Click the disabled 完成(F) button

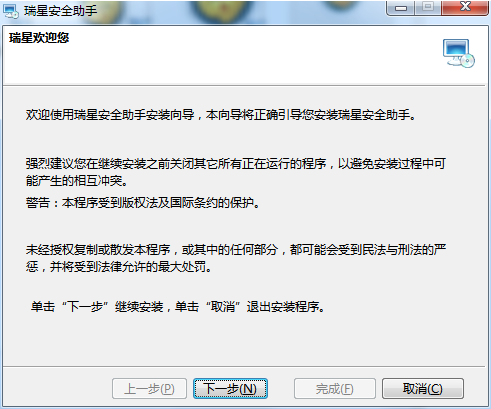click(335, 388)
